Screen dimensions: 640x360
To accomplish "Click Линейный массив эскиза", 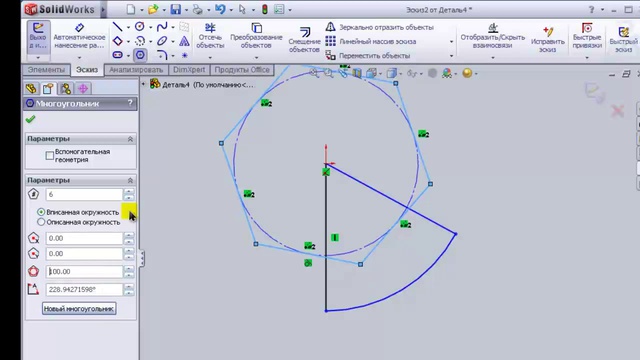I will (x=371, y=42).
